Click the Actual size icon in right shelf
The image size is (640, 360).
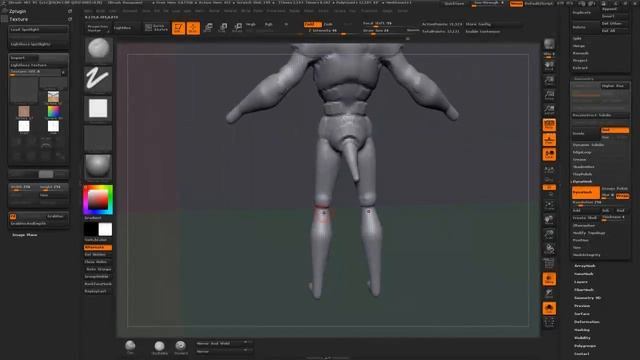(549, 95)
